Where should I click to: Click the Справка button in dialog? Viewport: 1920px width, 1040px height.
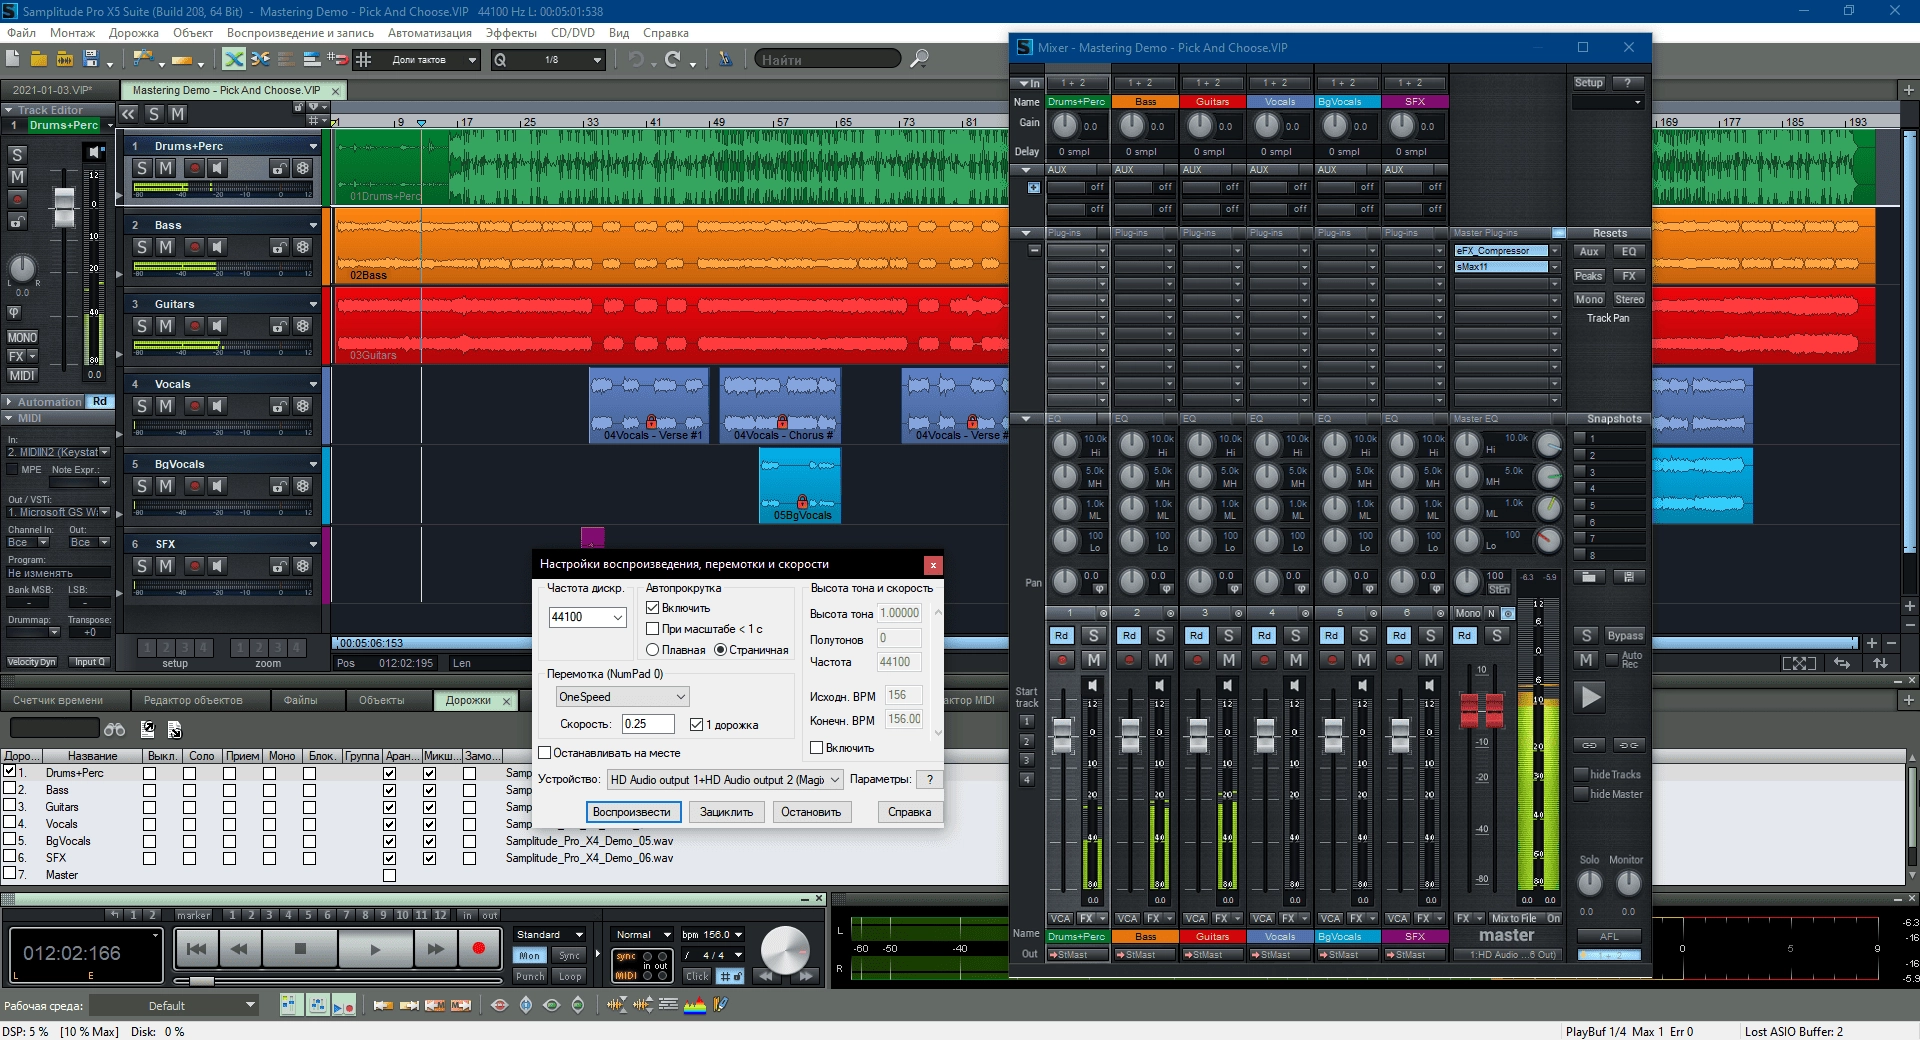pos(909,812)
